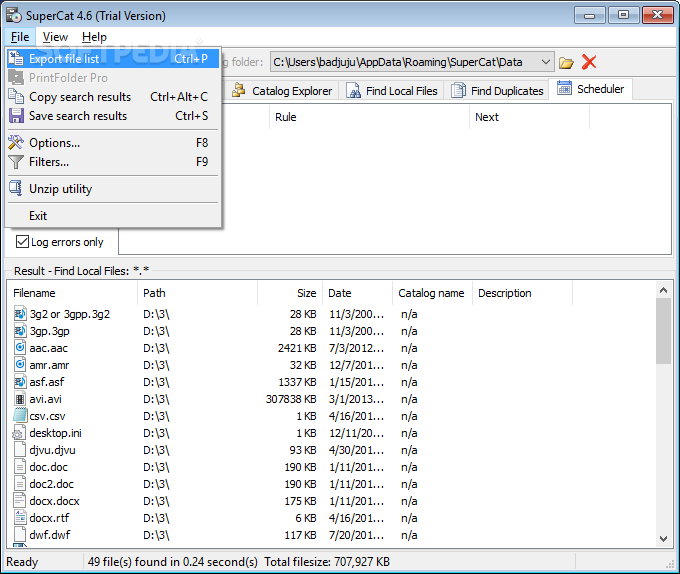Click the 49 file(s) found status text
This screenshot has width=680, height=574.
tap(173, 562)
